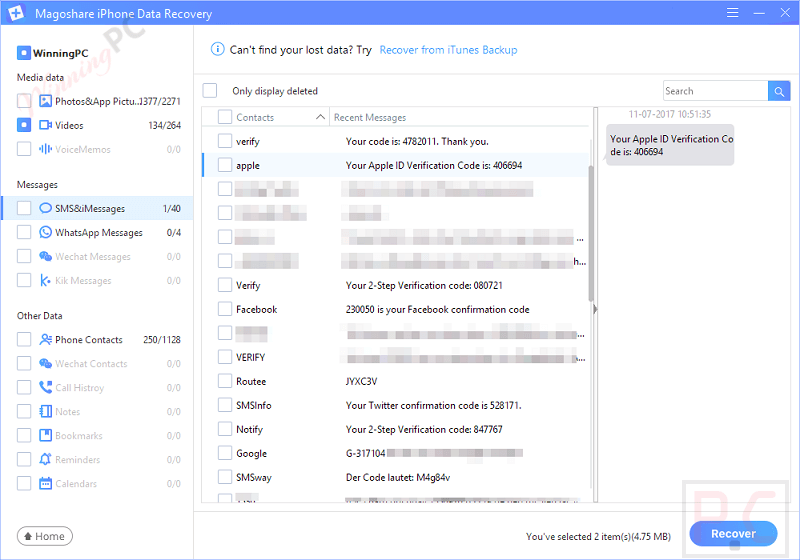Check the Phone Contacts checkbox

(24, 339)
